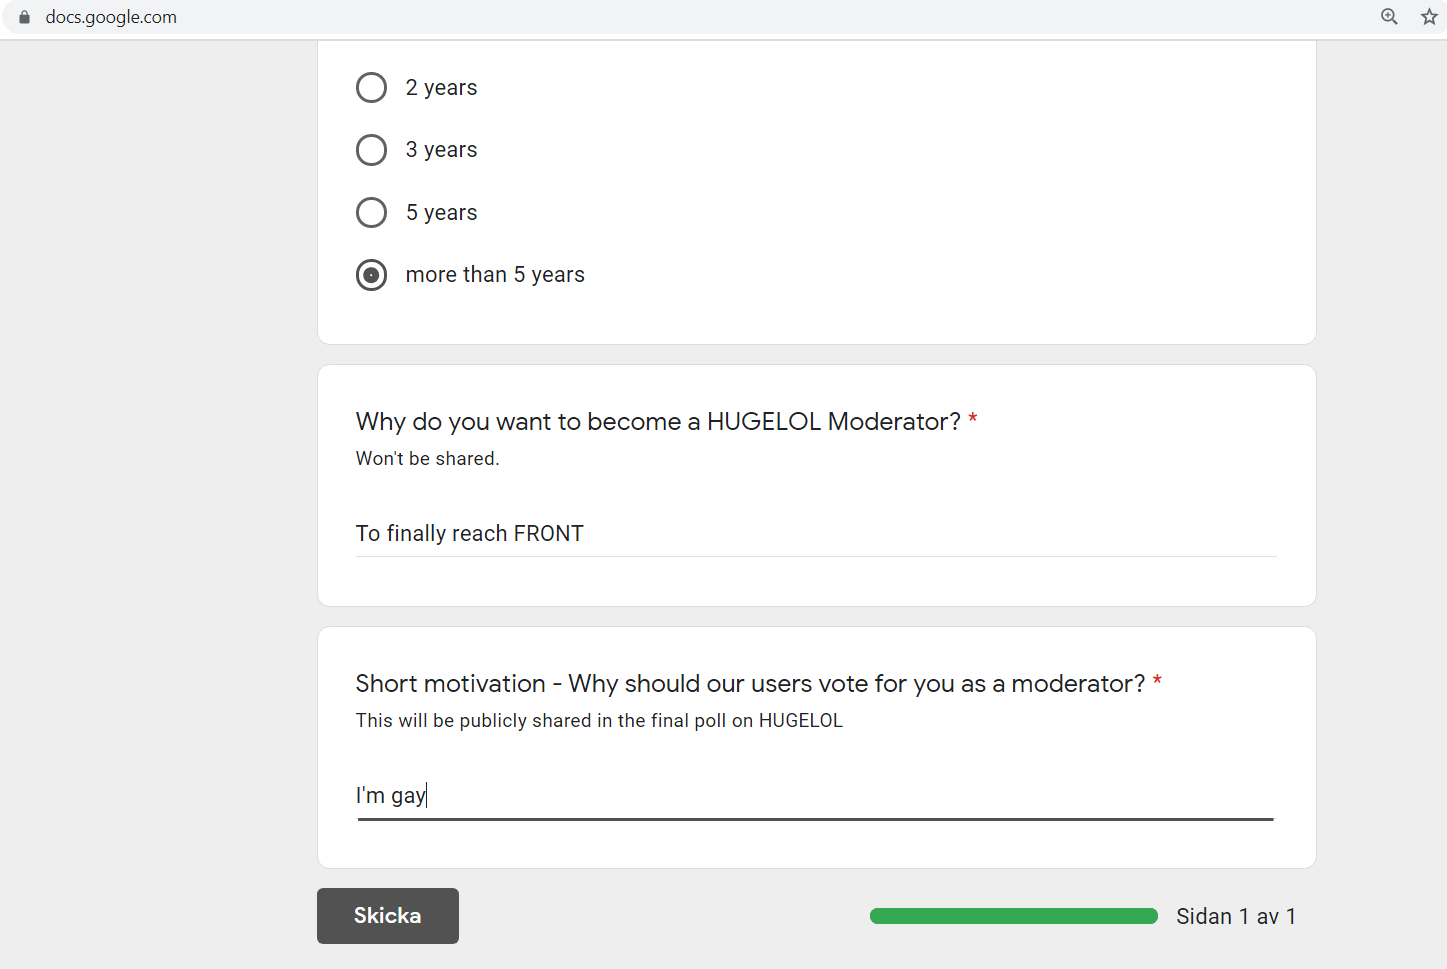
Task: Click the short motivation answer field
Action: (x=816, y=796)
